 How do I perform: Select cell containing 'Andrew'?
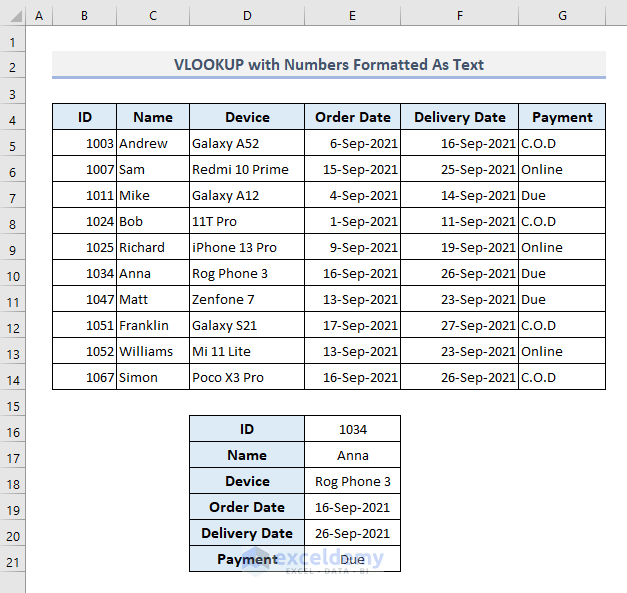153,143
